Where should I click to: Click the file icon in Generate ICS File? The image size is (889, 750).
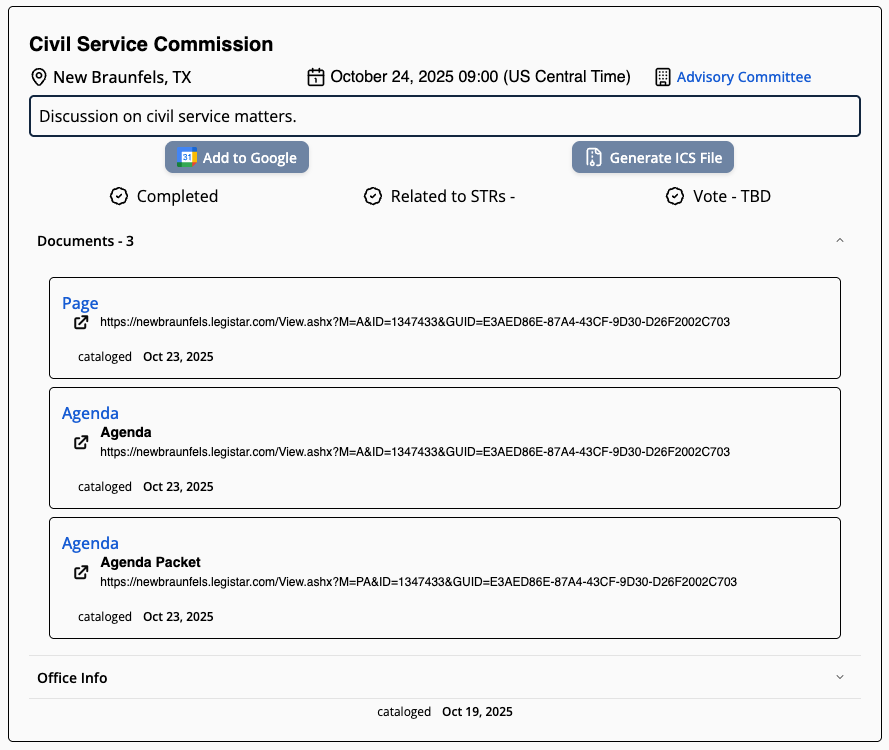click(594, 157)
